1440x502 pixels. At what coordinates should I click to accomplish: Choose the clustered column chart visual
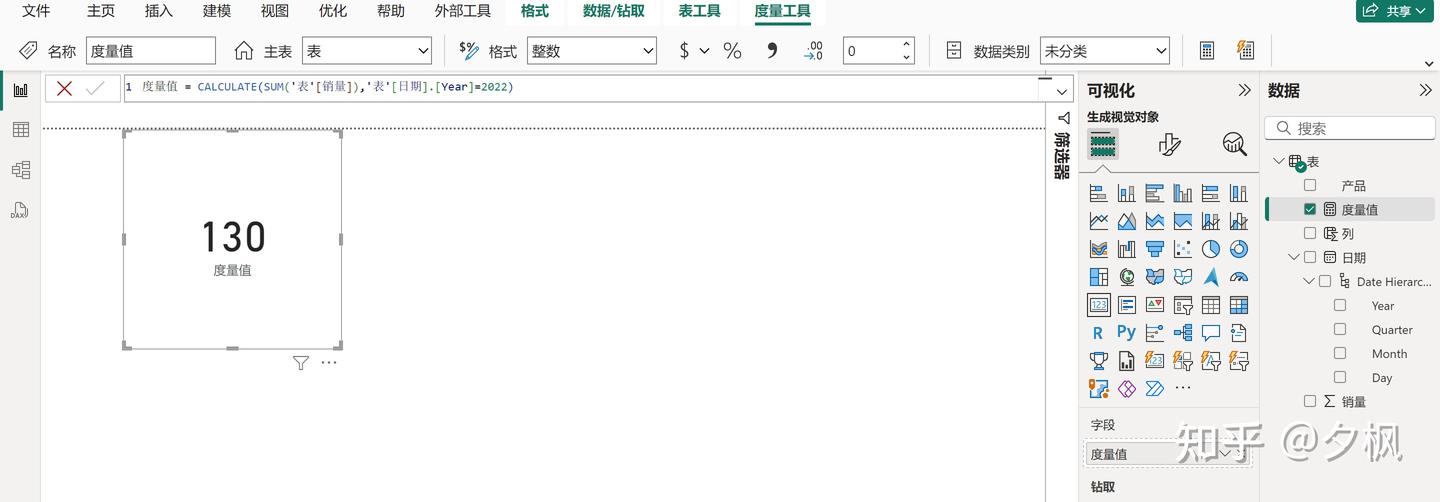pyautogui.click(x=1182, y=193)
